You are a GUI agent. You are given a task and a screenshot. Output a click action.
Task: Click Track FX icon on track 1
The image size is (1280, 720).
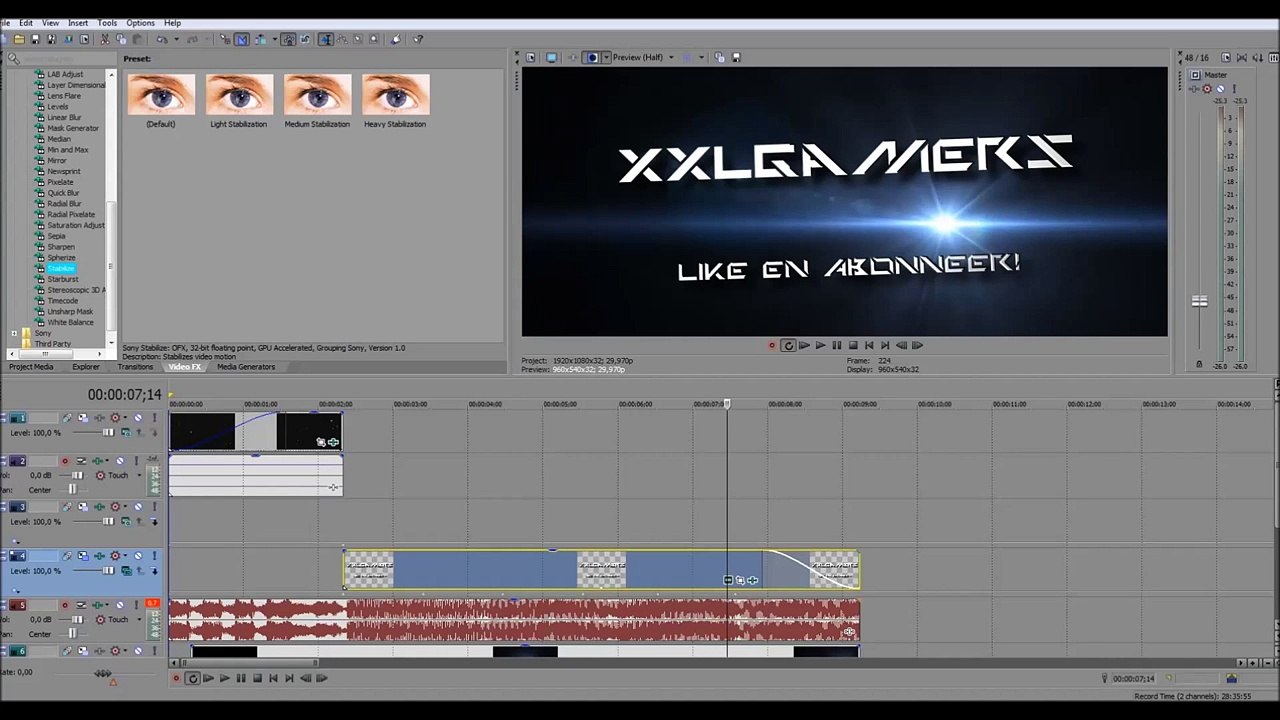click(100, 417)
